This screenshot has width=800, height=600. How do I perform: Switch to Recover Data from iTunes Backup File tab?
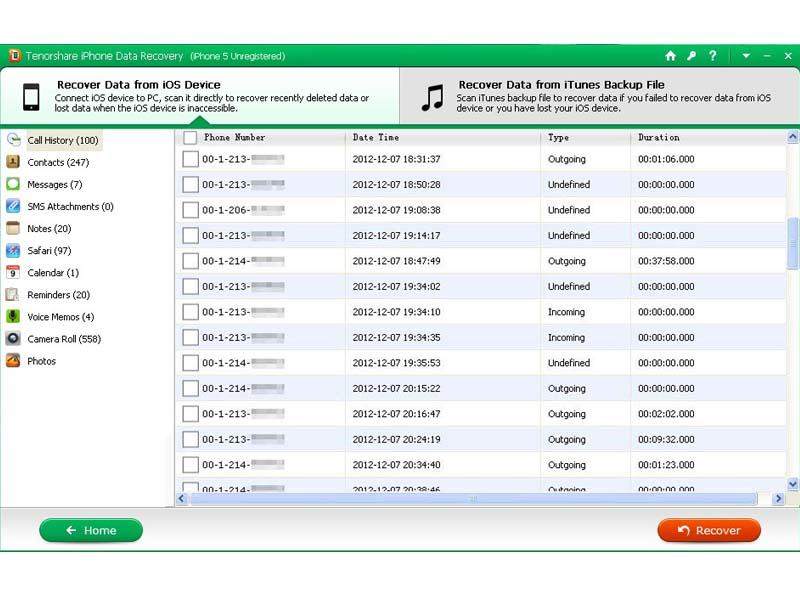tap(599, 95)
